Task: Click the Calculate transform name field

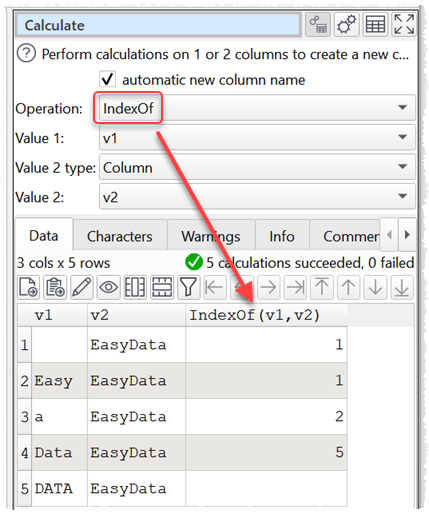Action: click(159, 25)
